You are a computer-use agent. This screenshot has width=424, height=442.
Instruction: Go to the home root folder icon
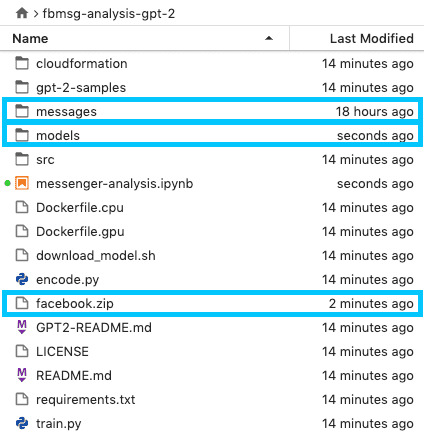[x=22, y=13]
